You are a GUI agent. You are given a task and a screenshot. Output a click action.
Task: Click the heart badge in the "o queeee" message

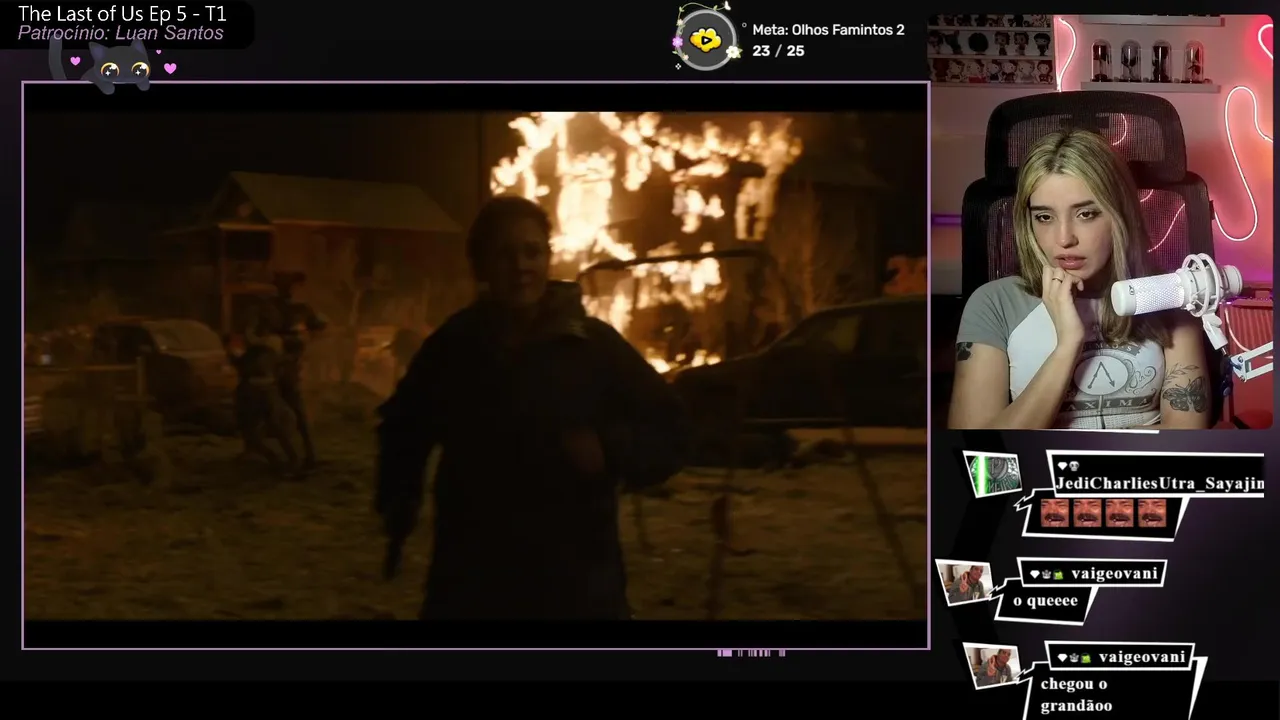pyautogui.click(x=1036, y=574)
